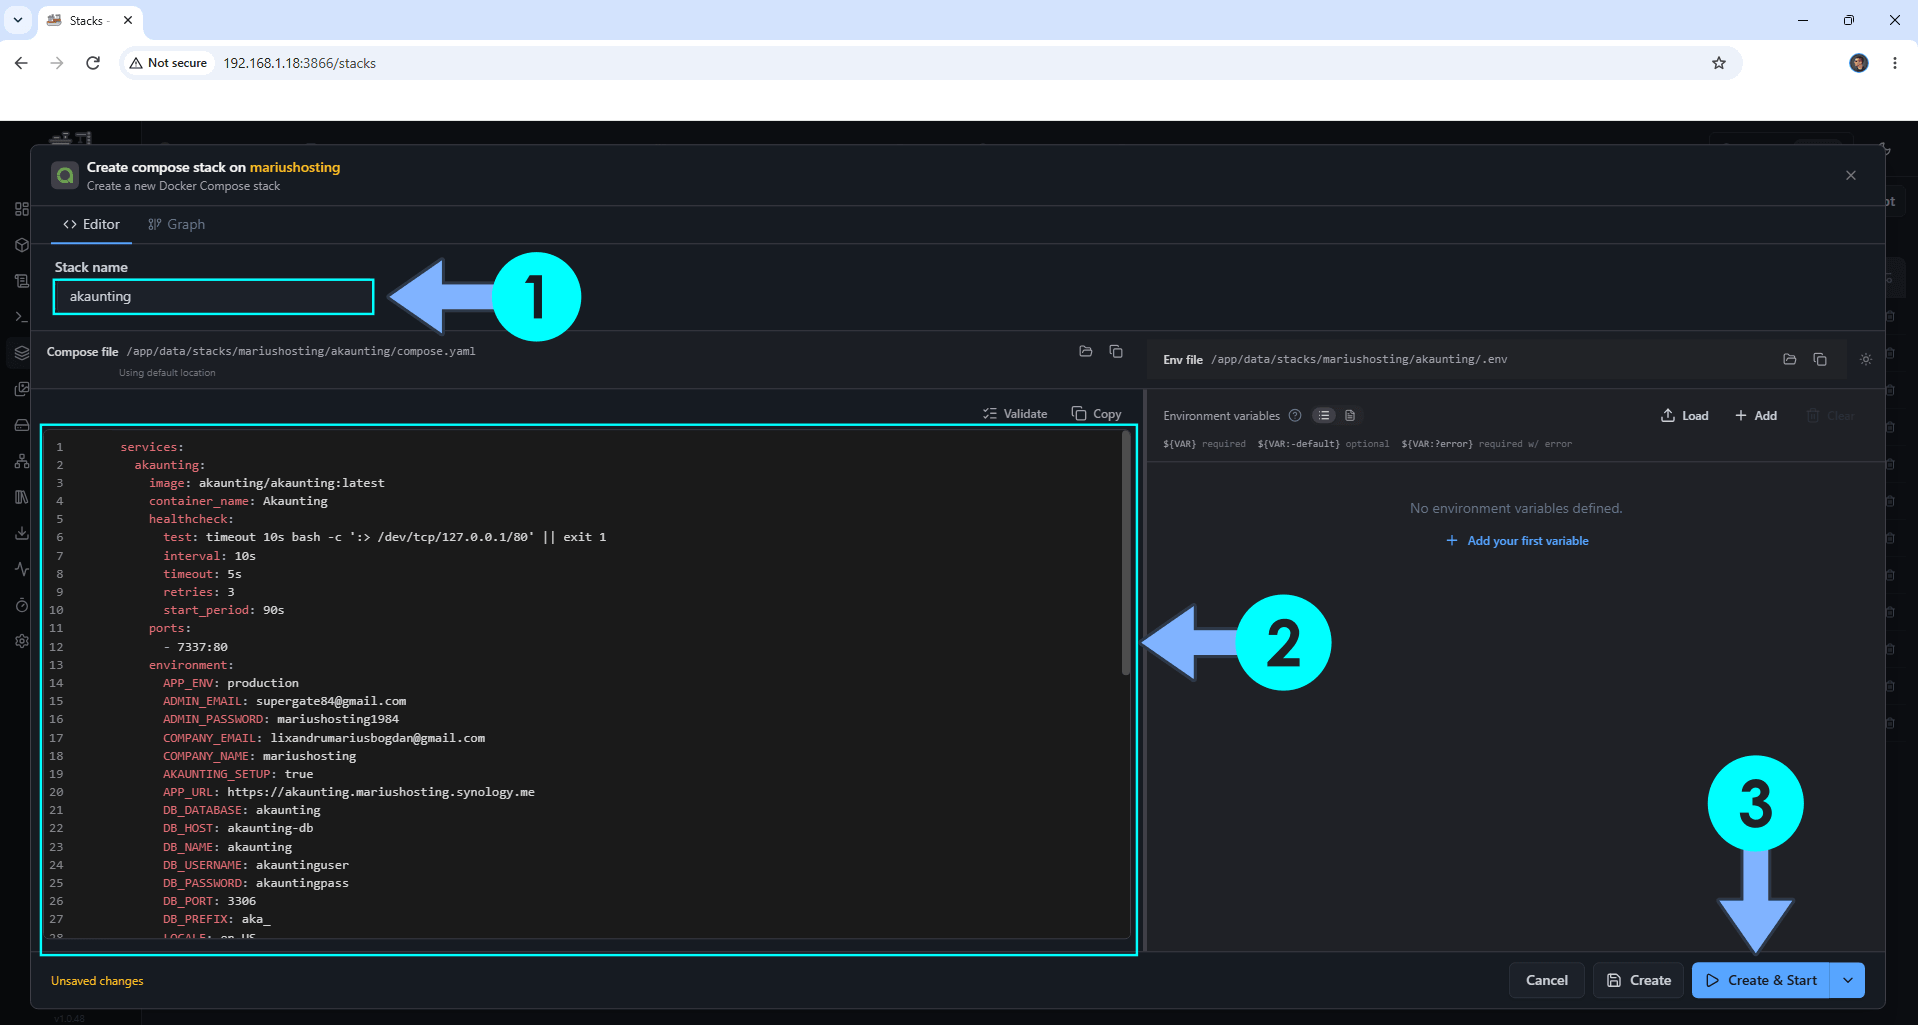Bookmark this page with the star icon
1918x1025 pixels.
1719,63
